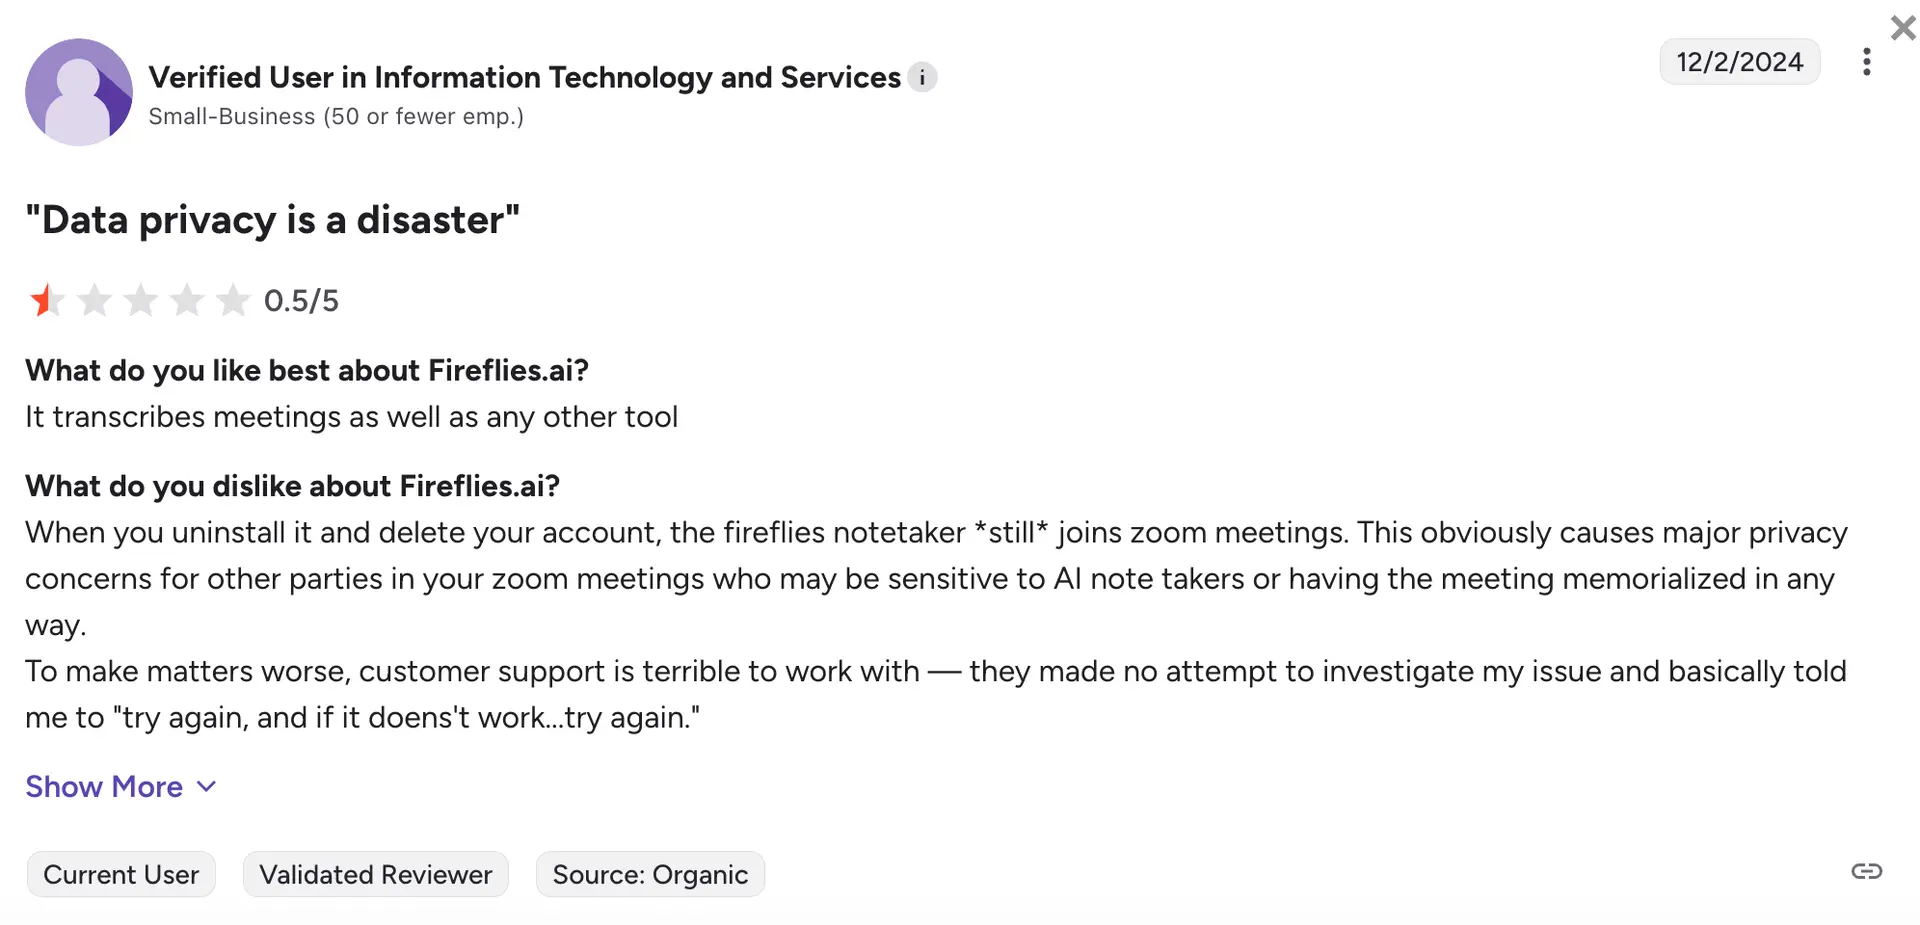This screenshot has width=1920, height=925.
Task: Click the Small-Business company size label
Action: [336, 117]
